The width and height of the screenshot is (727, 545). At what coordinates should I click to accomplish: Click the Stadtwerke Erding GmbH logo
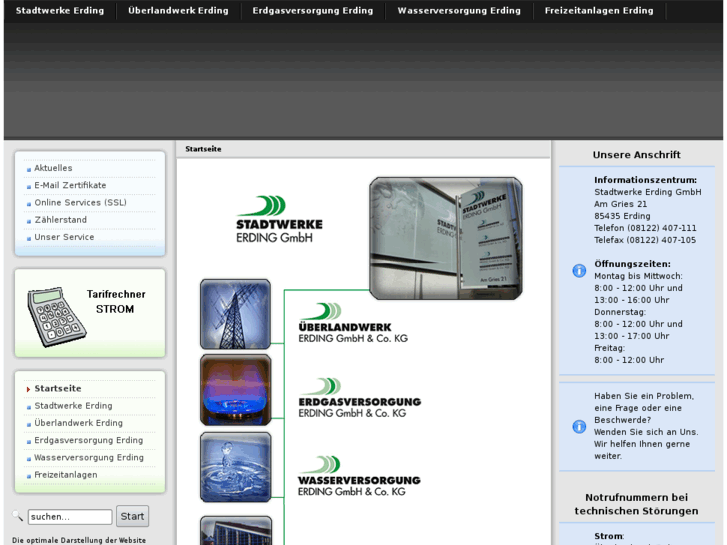(x=279, y=219)
